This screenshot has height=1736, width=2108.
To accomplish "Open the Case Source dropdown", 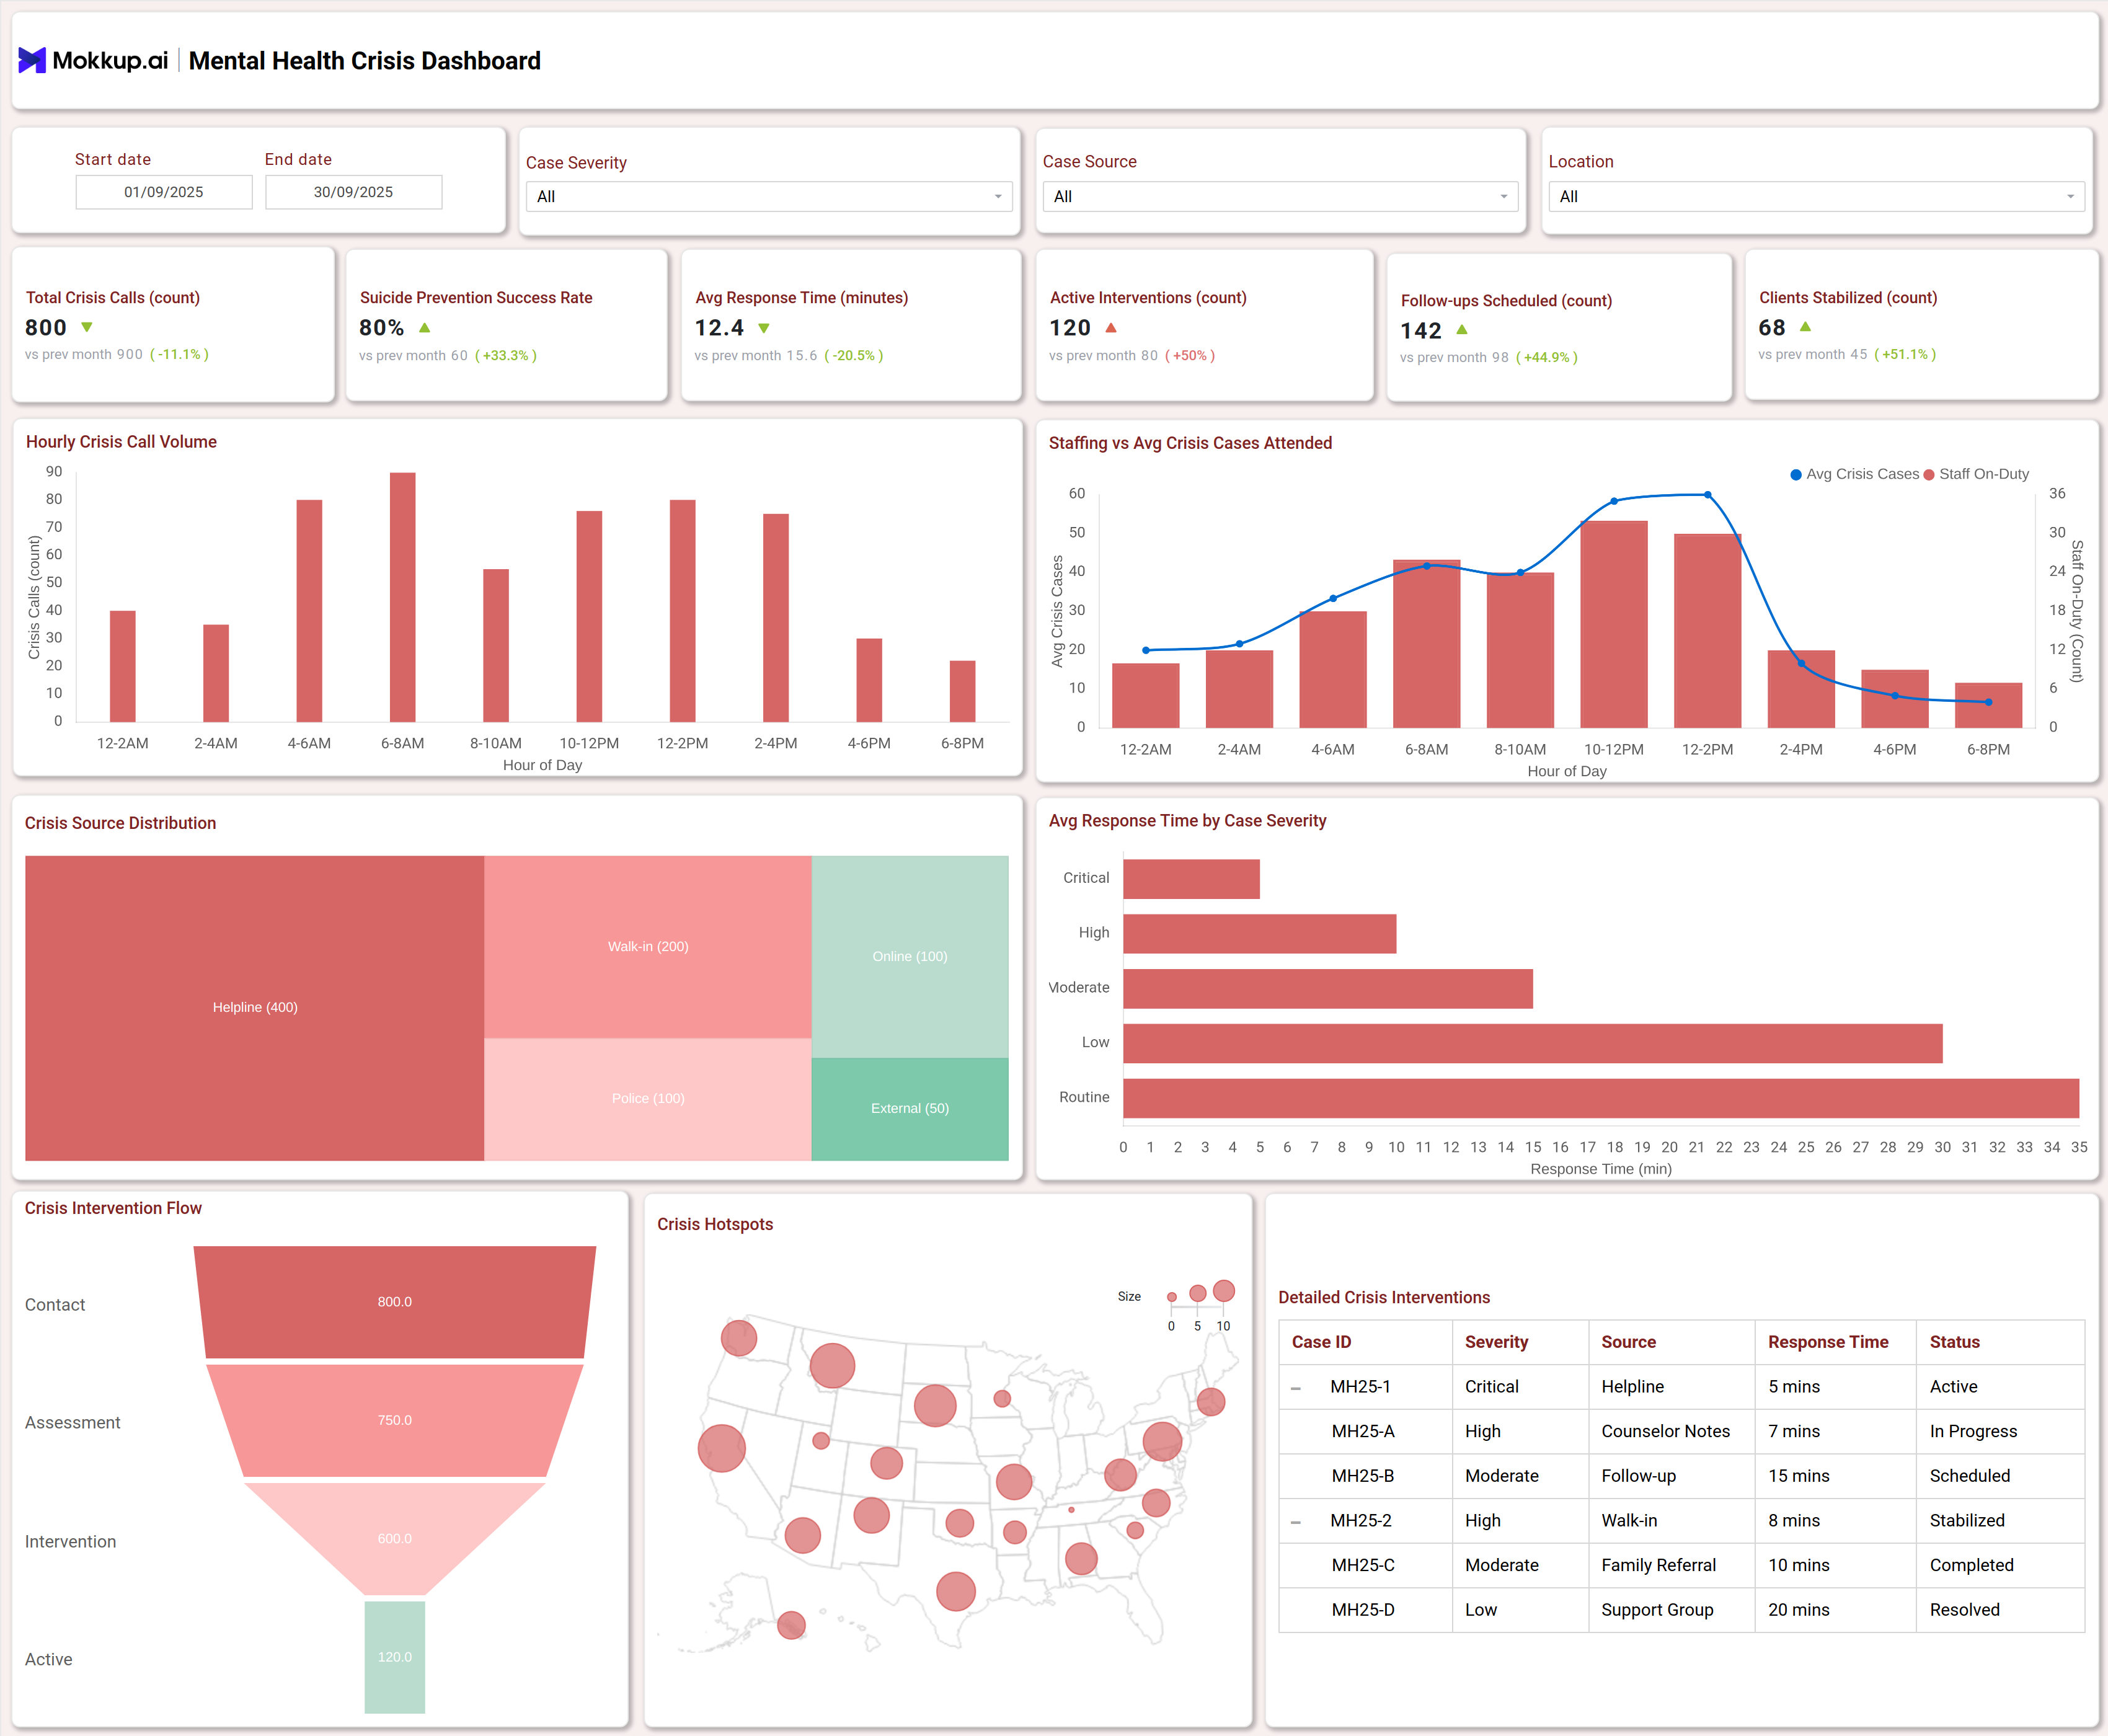I will [1280, 197].
